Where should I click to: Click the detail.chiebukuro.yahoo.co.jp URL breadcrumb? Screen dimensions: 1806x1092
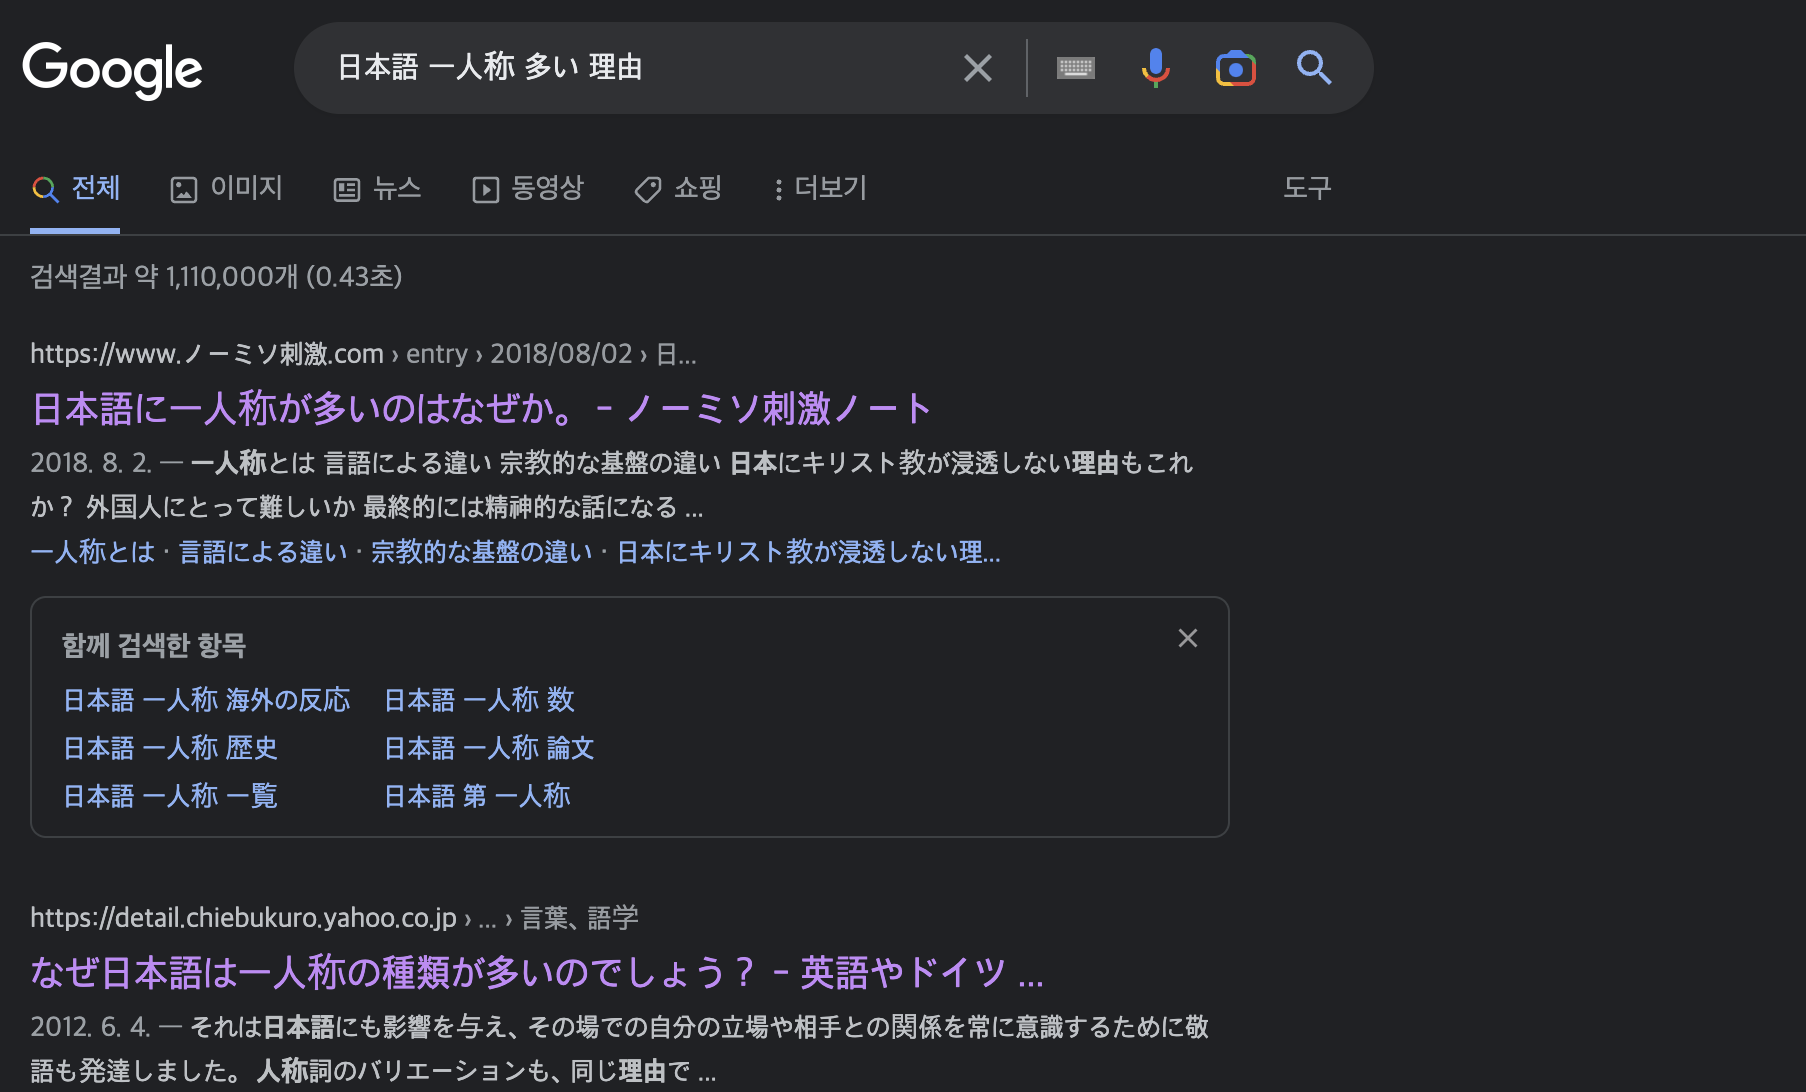pyautogui.click(x=334, y=918)
